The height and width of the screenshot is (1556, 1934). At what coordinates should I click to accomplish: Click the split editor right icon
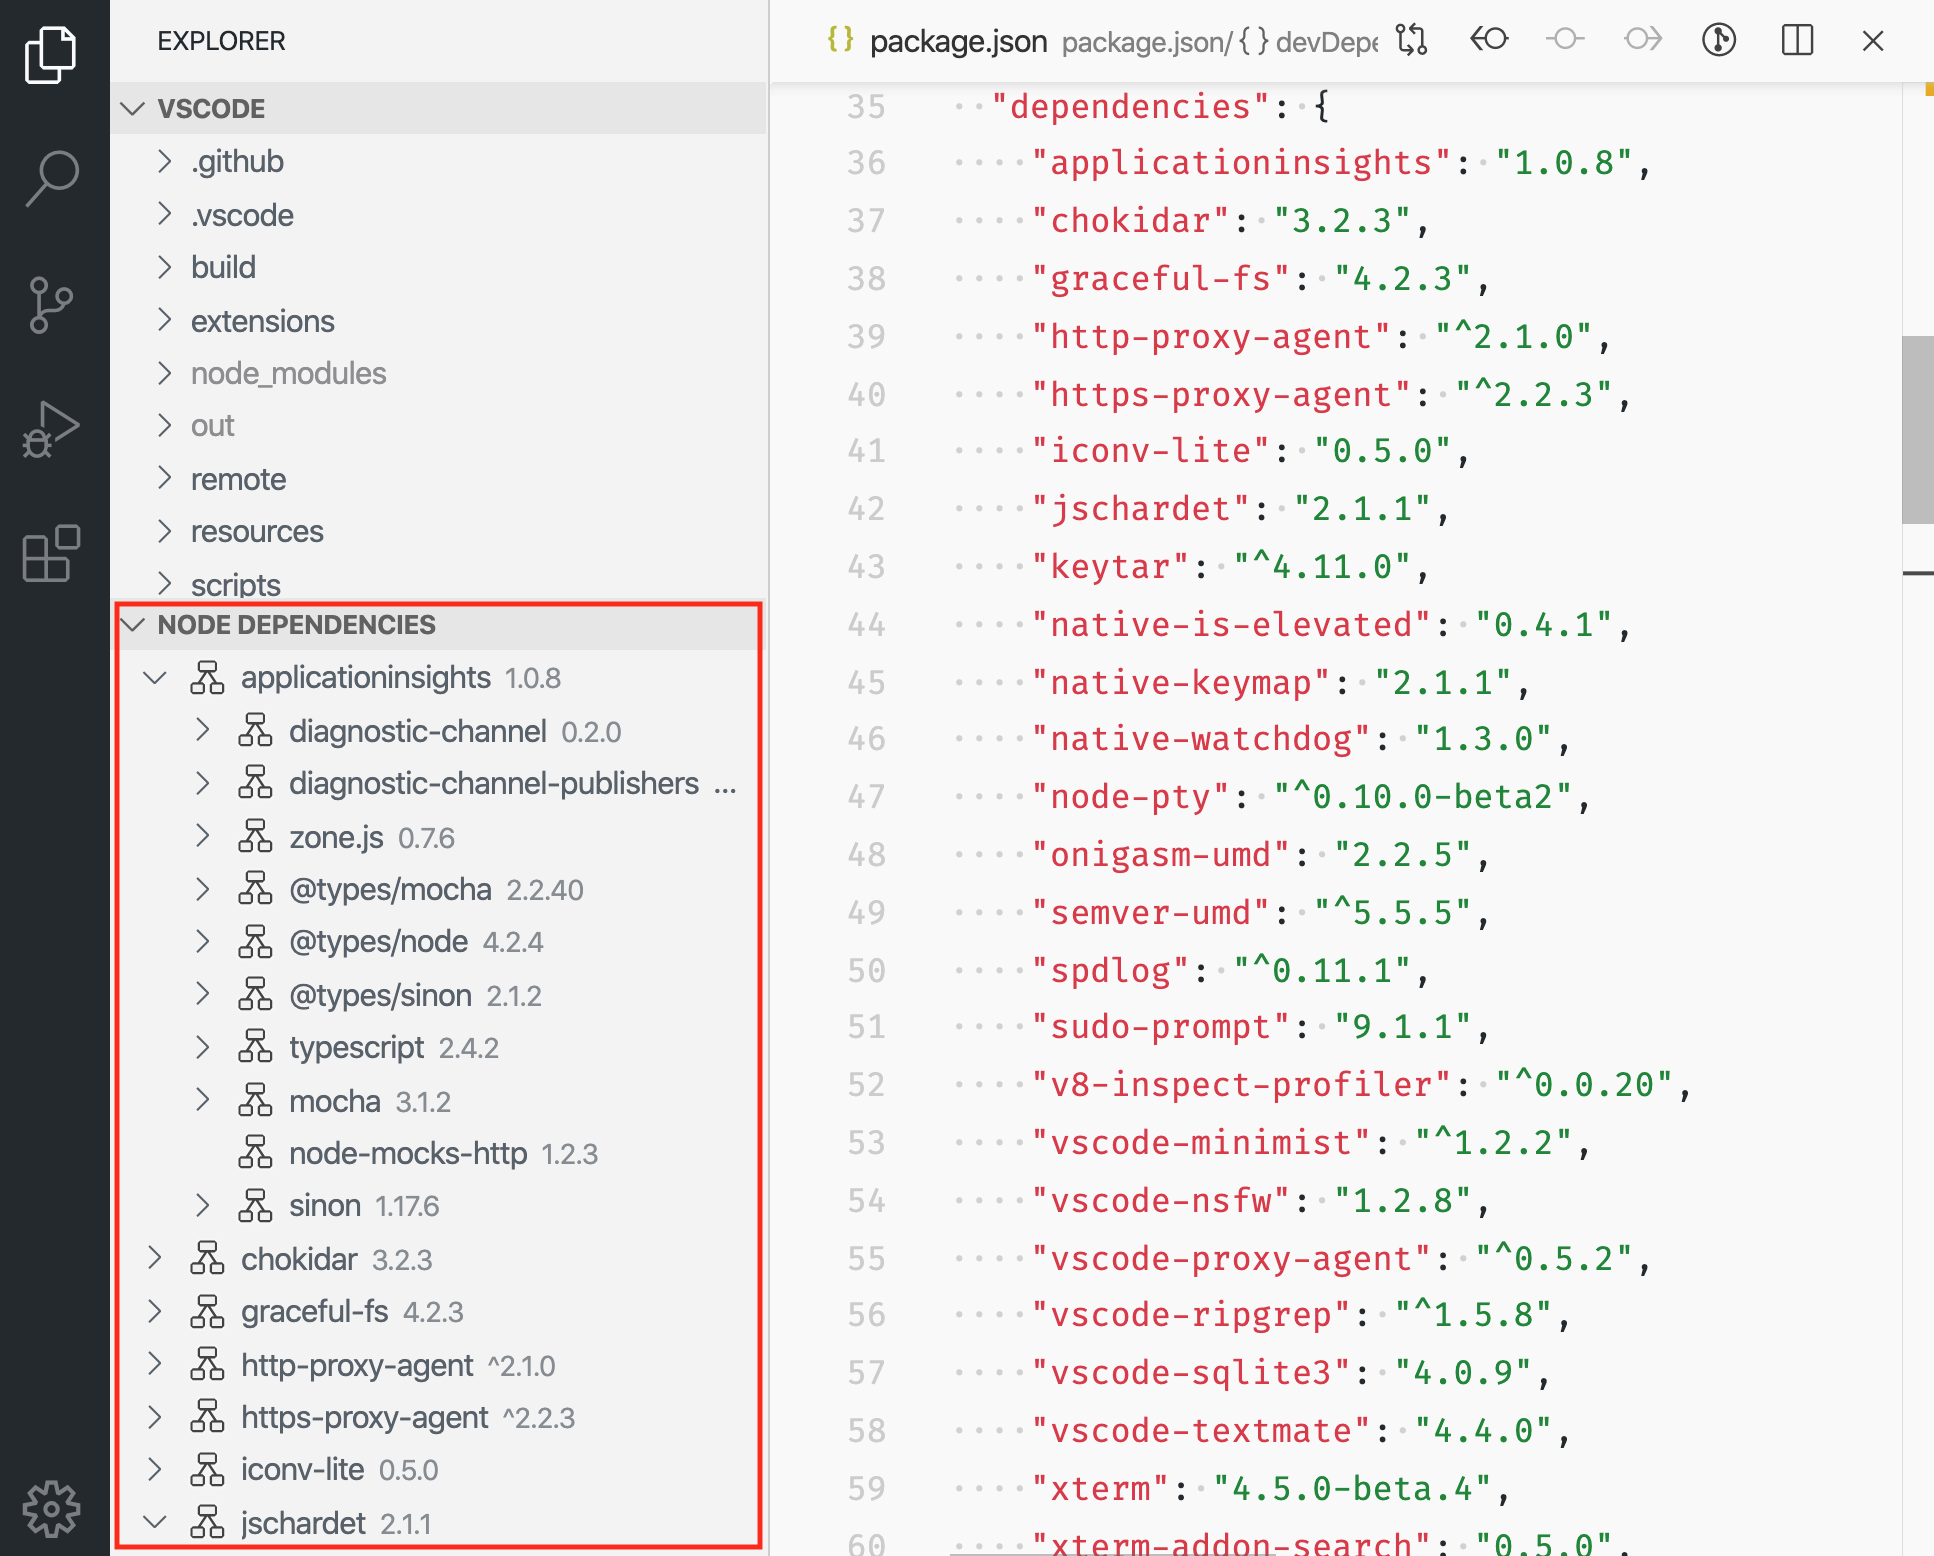pos(1797,40)
